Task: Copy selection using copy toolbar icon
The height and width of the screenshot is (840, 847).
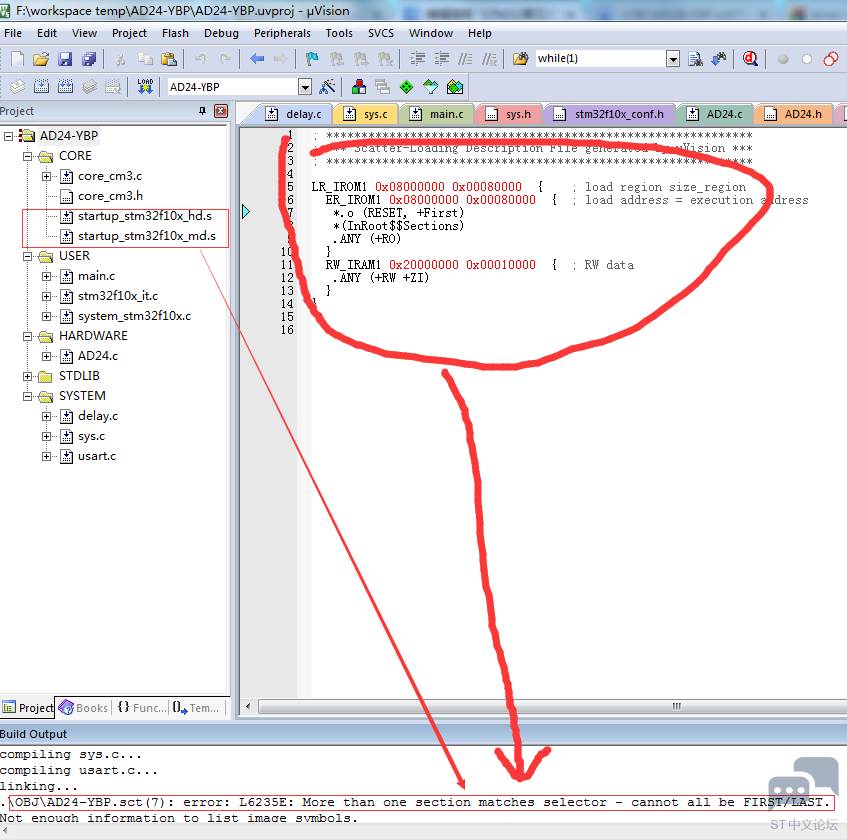Action: coord(145,59)
